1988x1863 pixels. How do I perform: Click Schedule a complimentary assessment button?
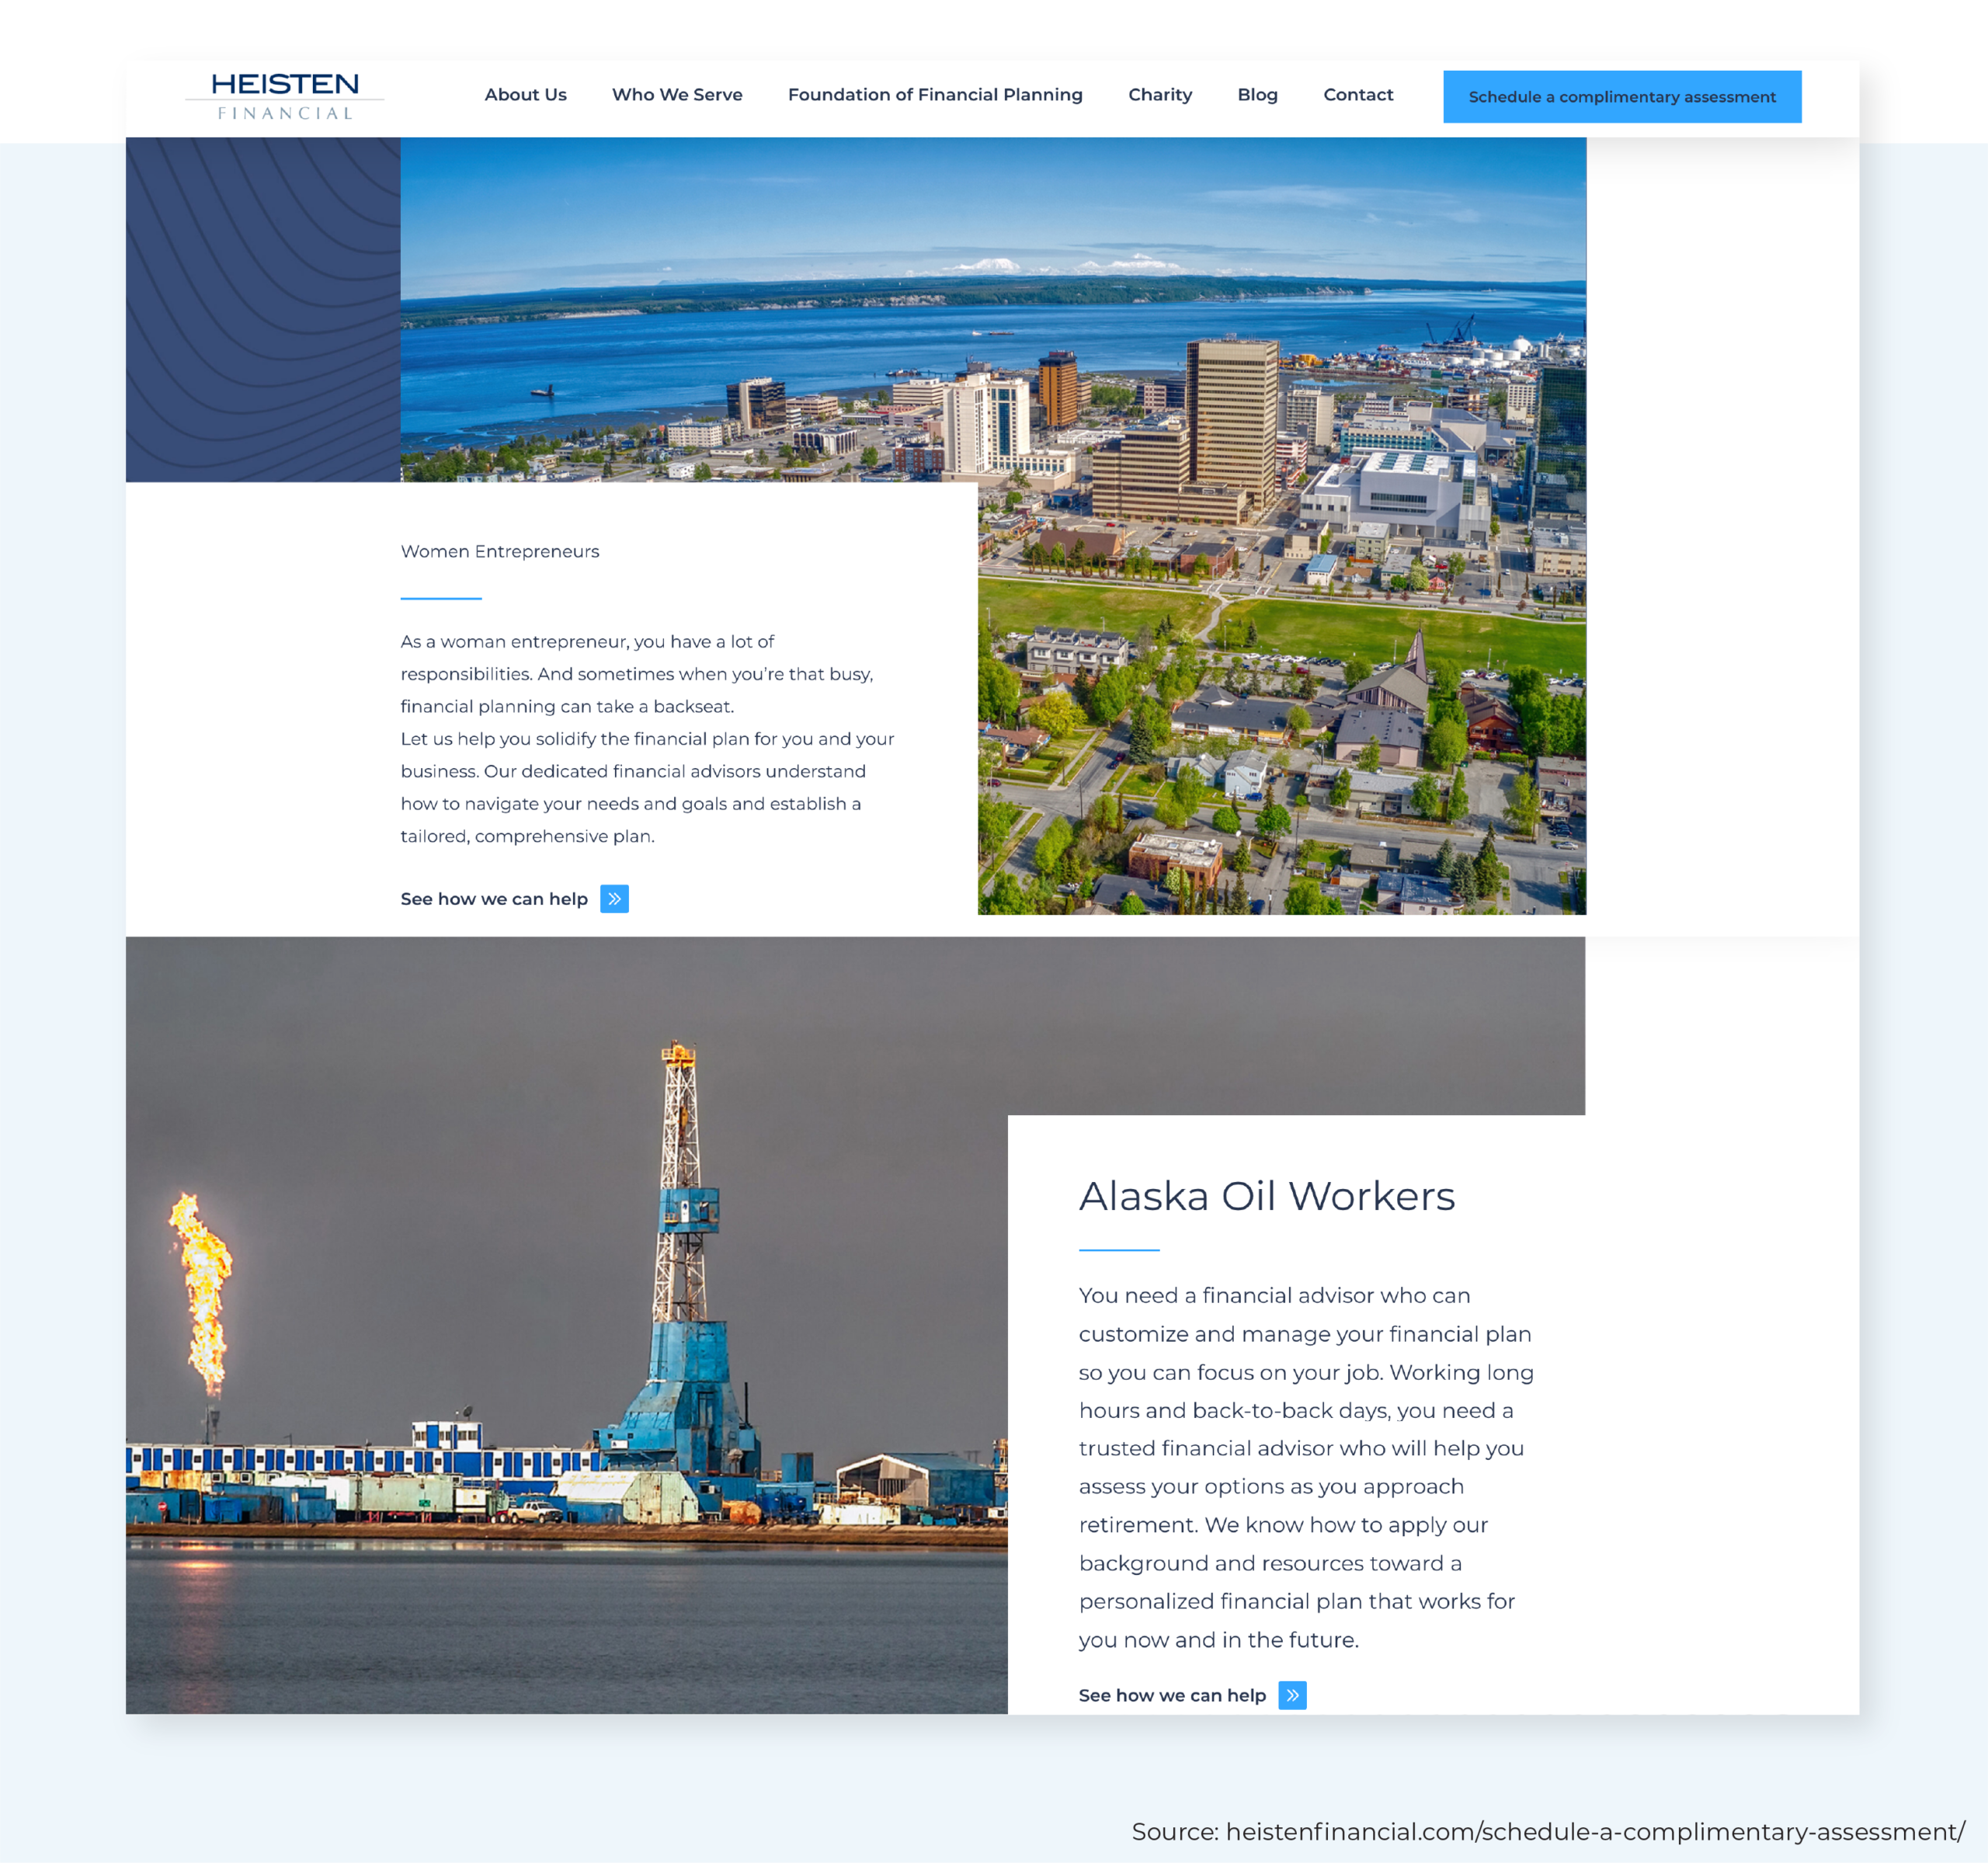pos(1622,97)
